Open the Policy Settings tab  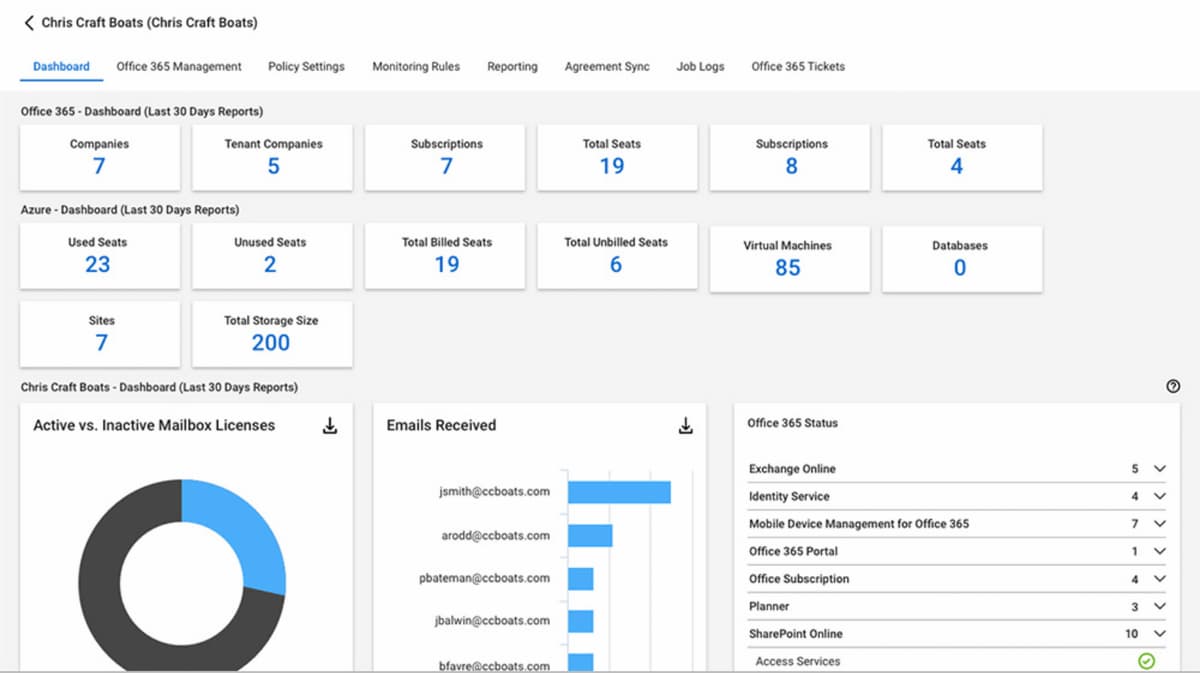click(x=306, y=67)
